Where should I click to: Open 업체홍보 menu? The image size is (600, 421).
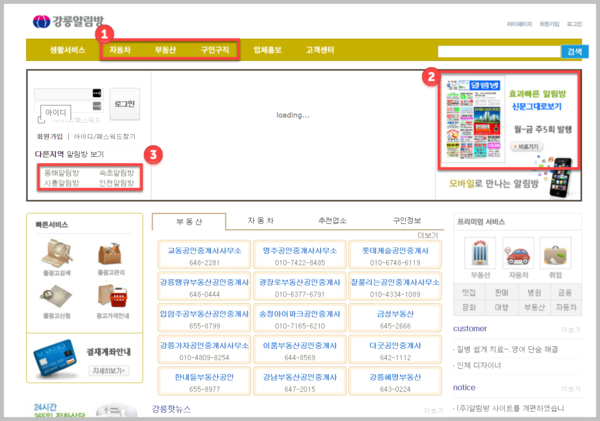coord(267,50)
